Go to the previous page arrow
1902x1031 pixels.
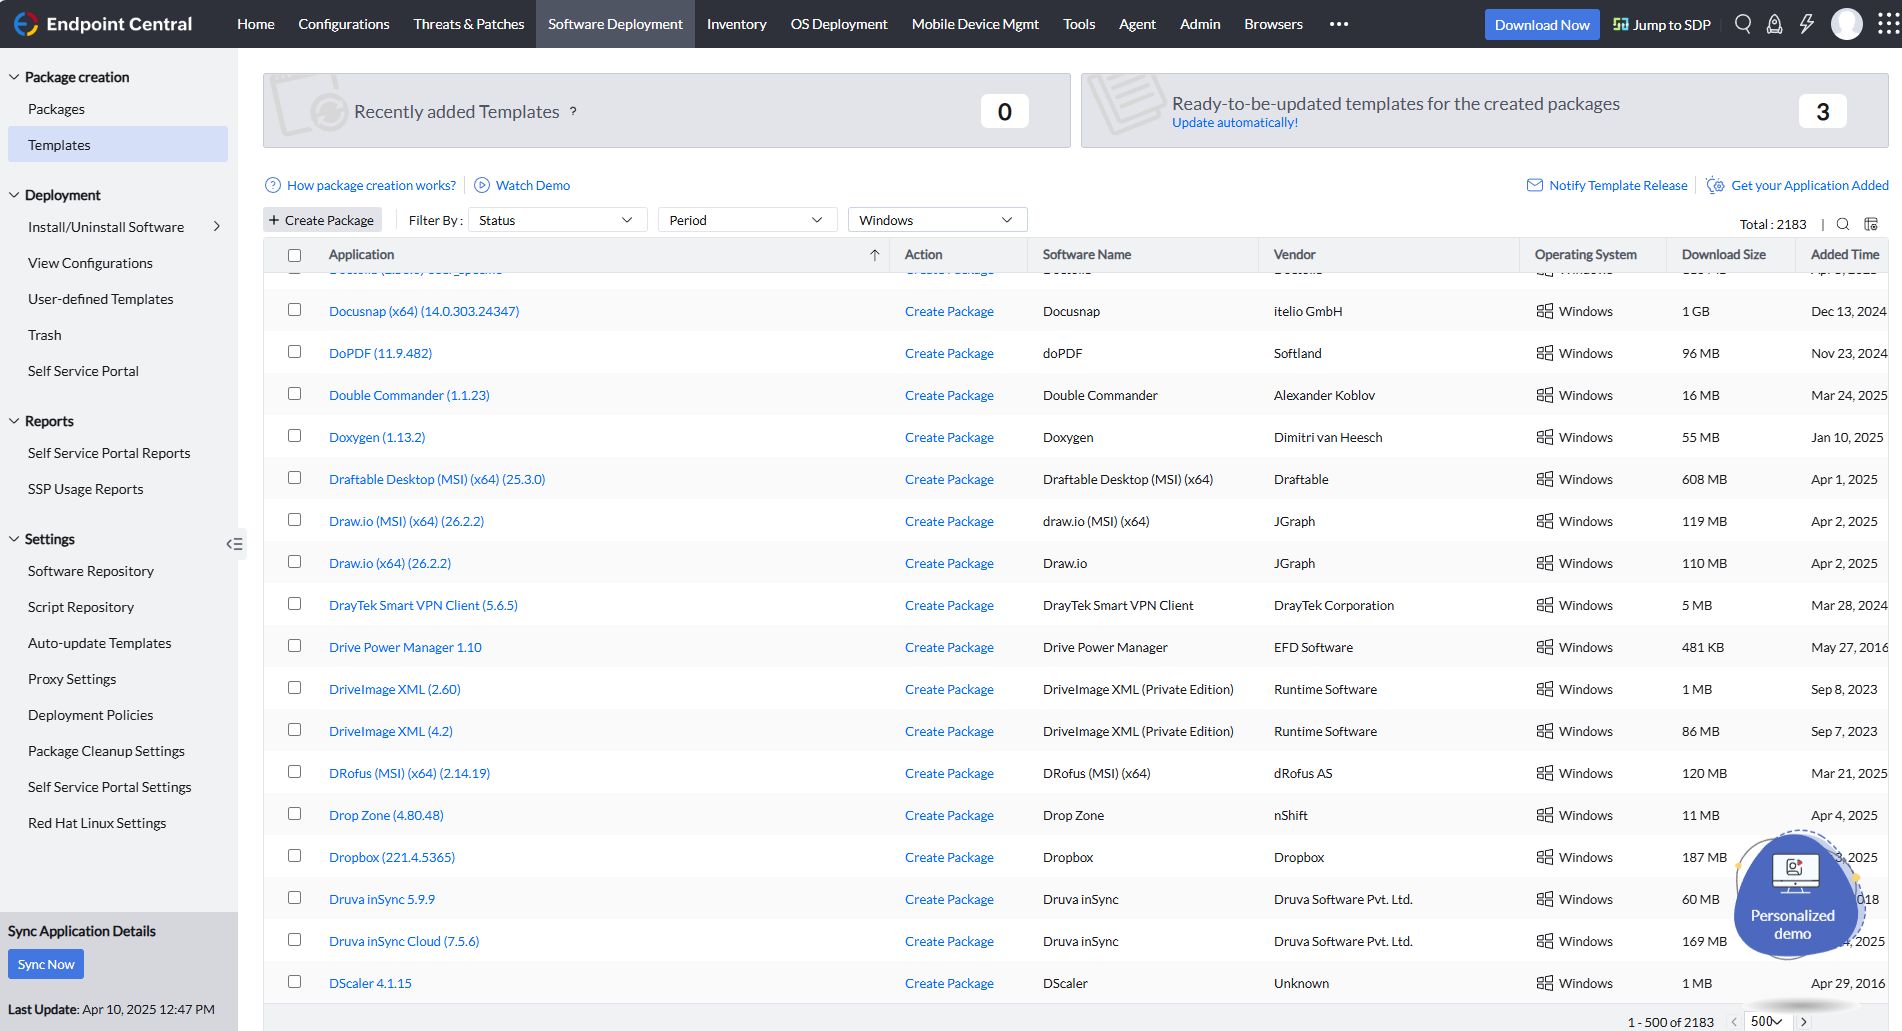[1734, 1022]
